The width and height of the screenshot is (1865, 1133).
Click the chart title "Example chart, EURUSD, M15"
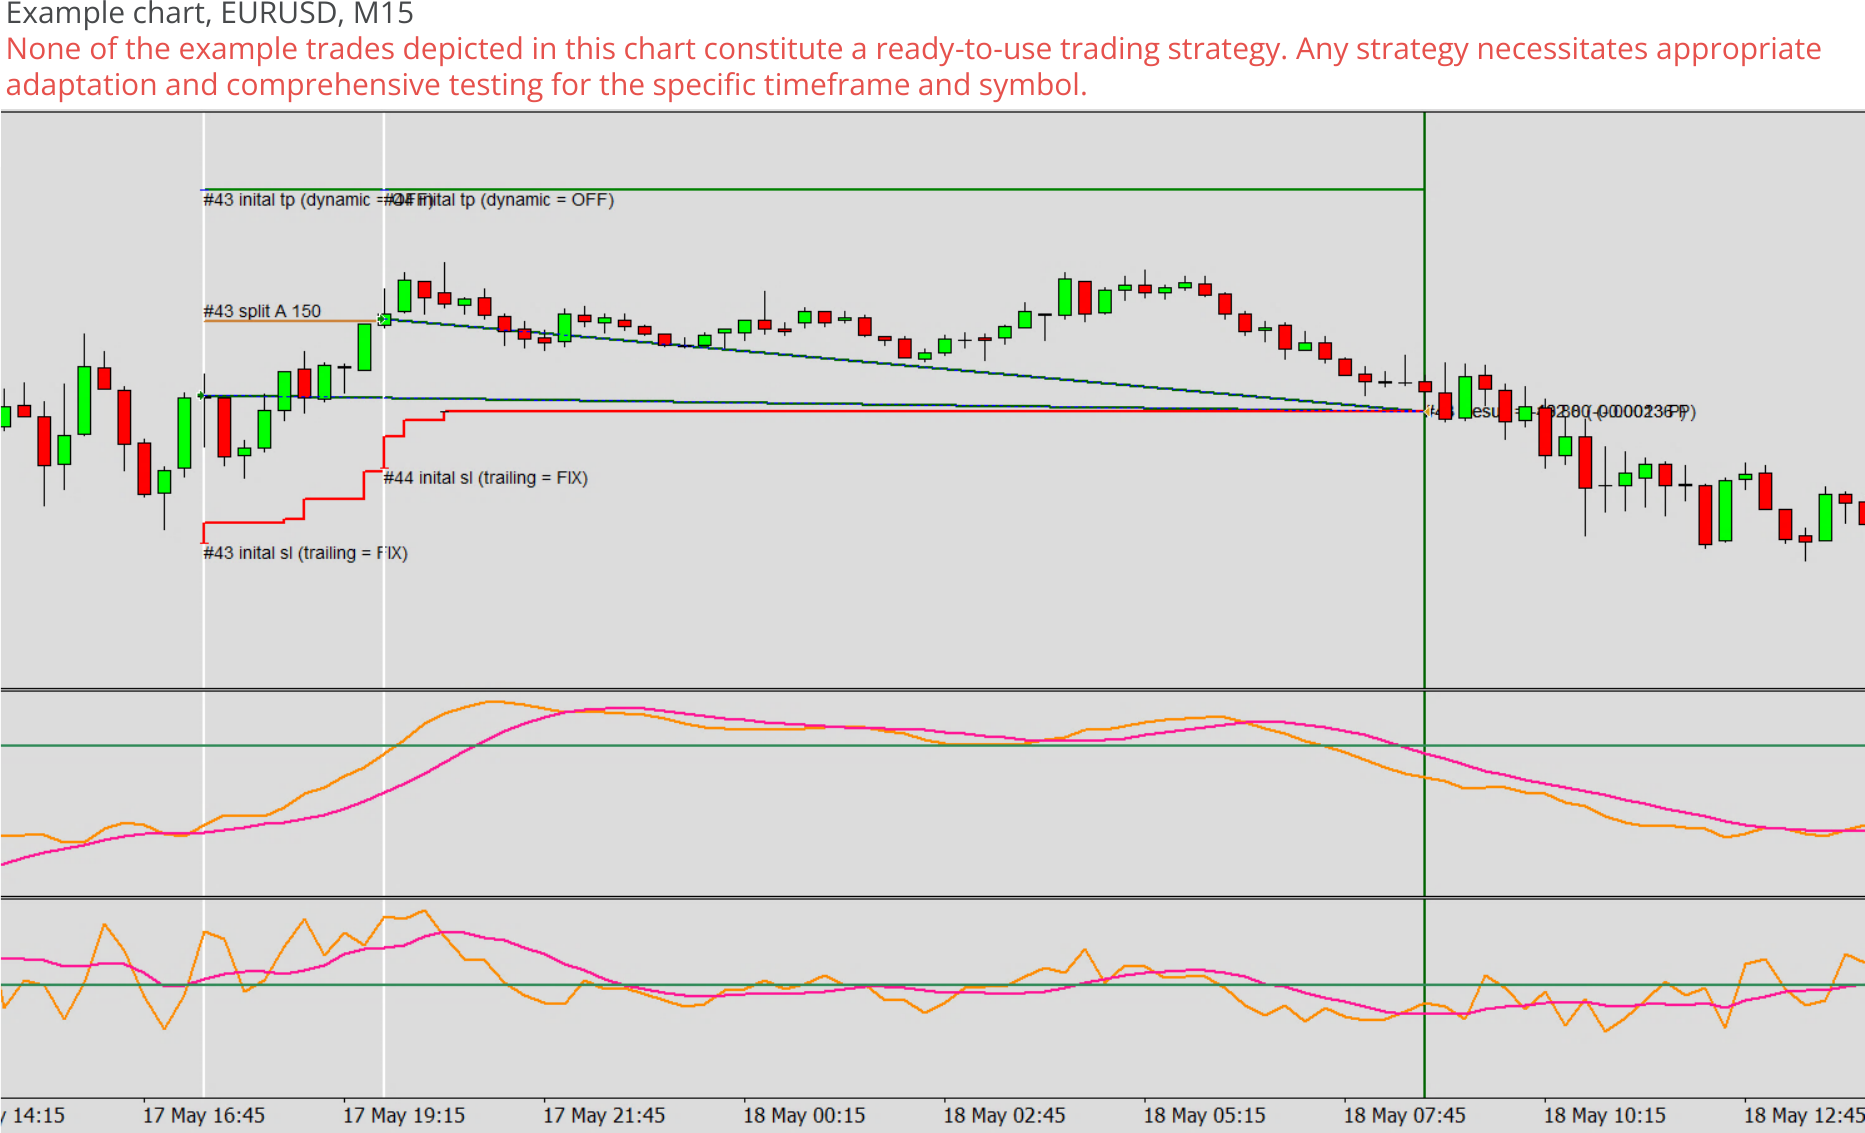(x=209, y=14)
